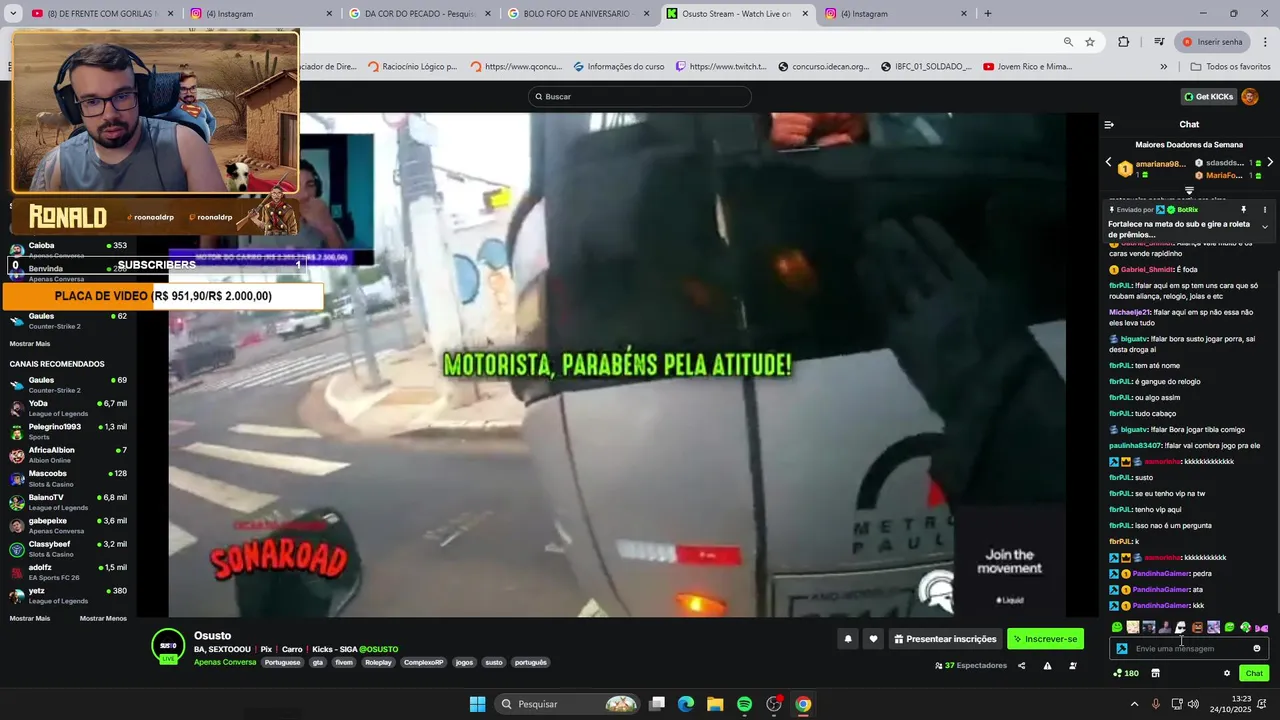Open gabepeixe recommended channel
The width and height of the screenshot is (1280, 720).
click(68, 525)
